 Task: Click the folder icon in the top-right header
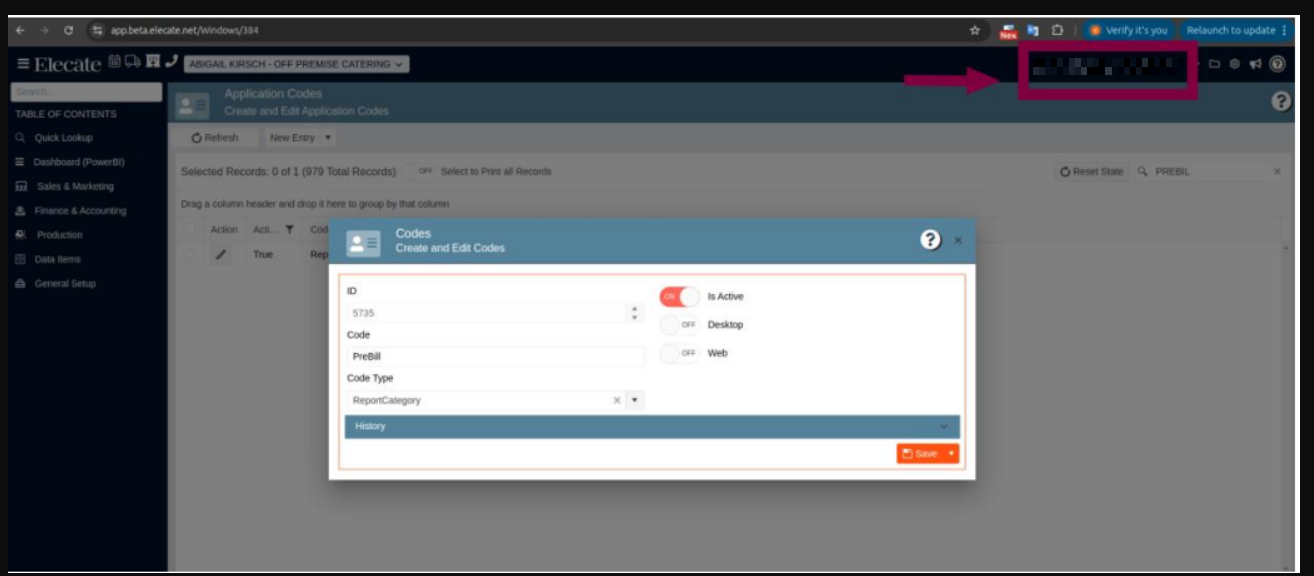coord(1215,64)
